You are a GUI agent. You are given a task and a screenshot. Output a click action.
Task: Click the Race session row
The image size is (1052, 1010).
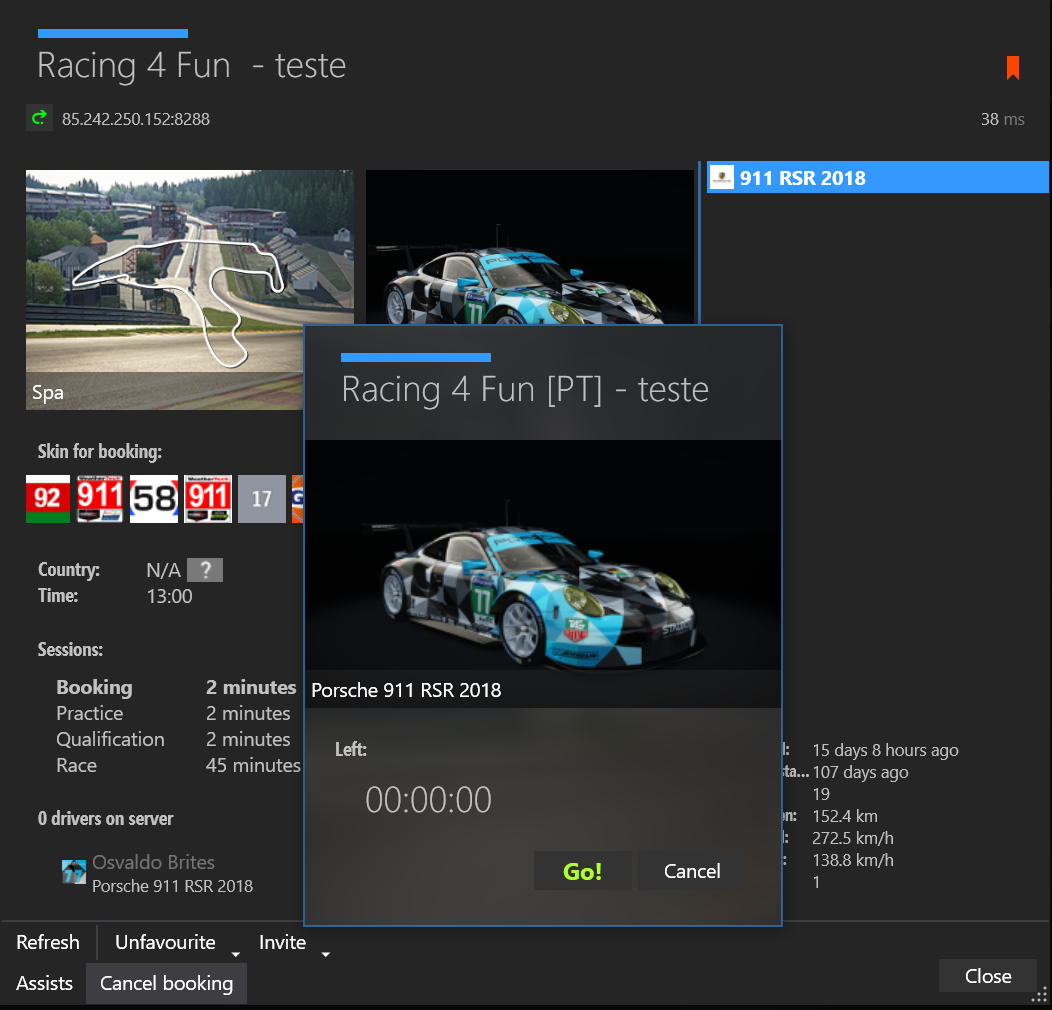click(178, 765)
